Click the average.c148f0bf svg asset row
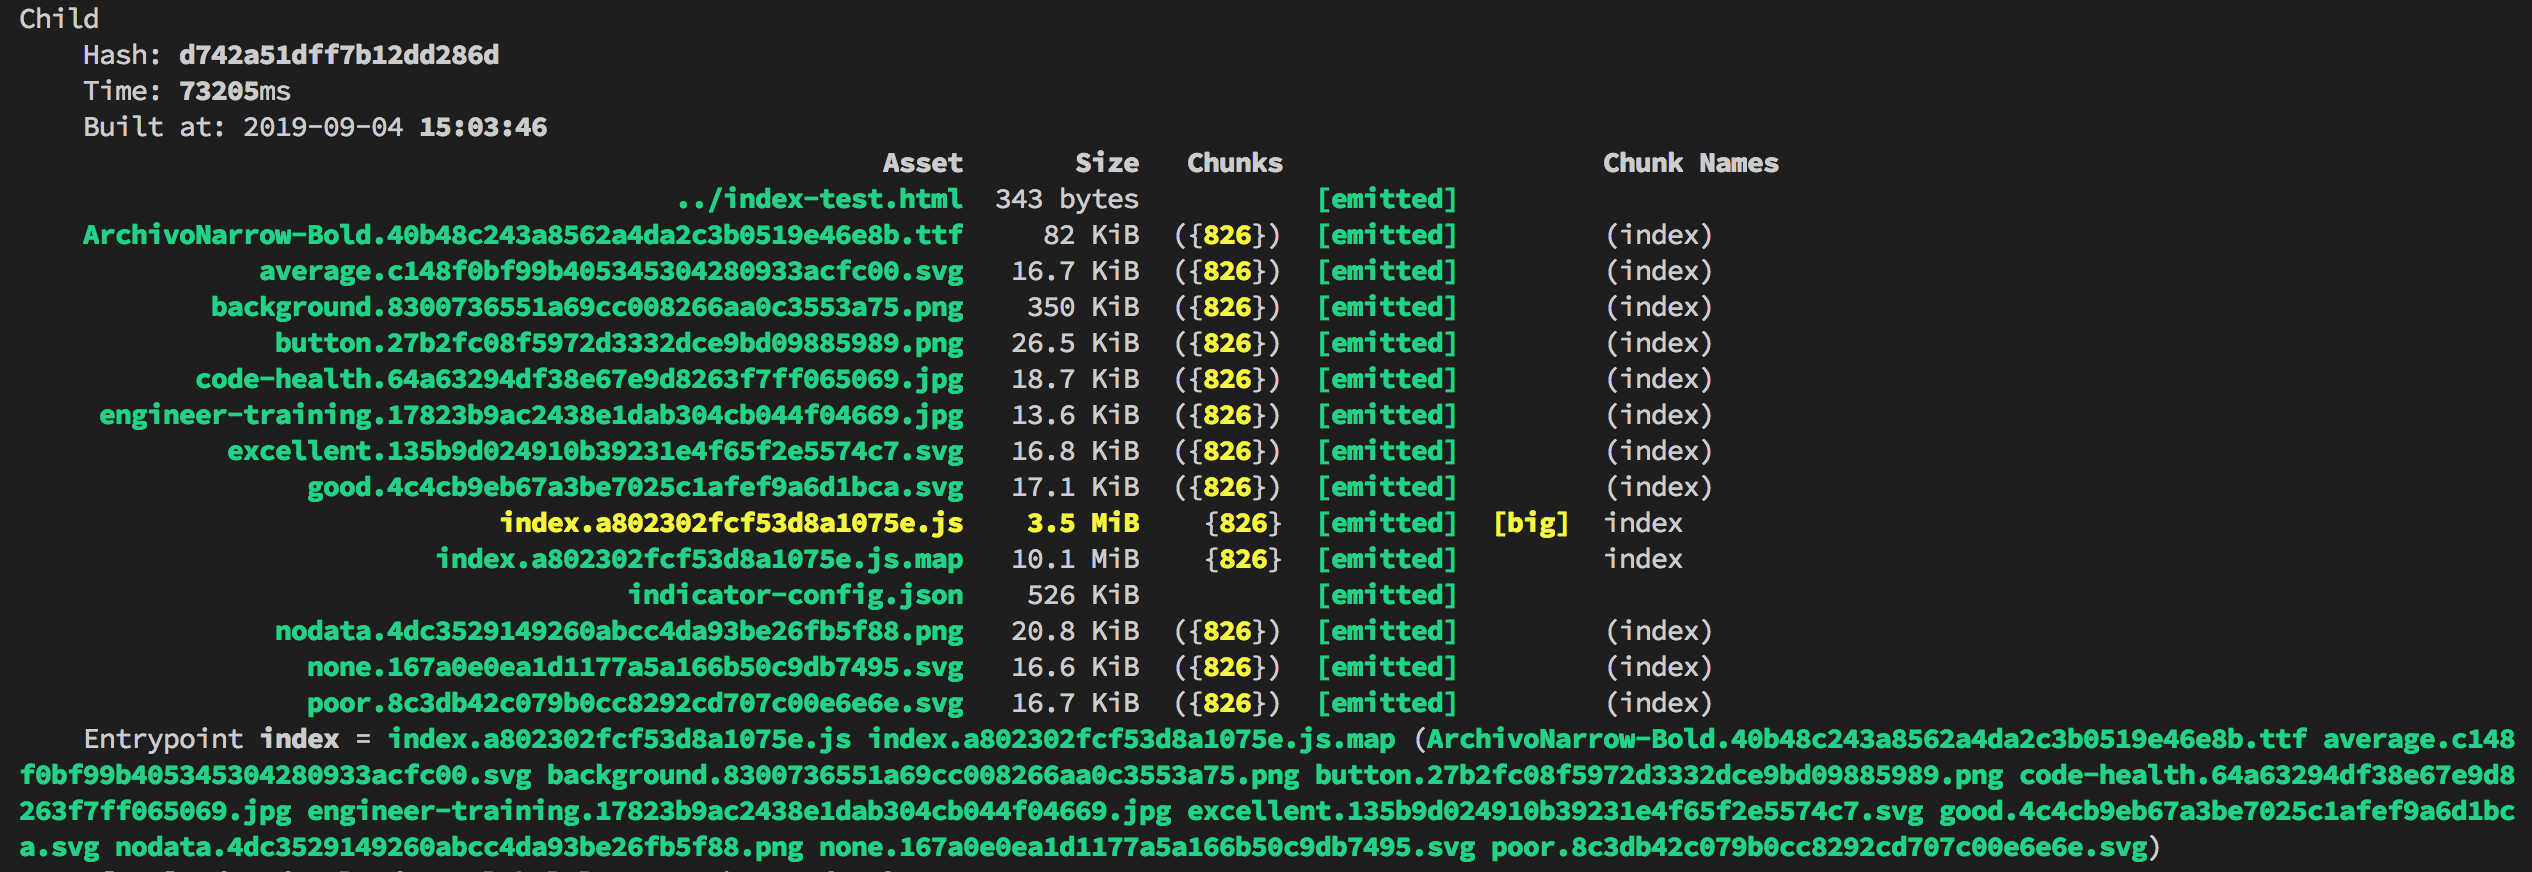The height and width of the screenshot is (872, 2532). click(x=611, y=271)
